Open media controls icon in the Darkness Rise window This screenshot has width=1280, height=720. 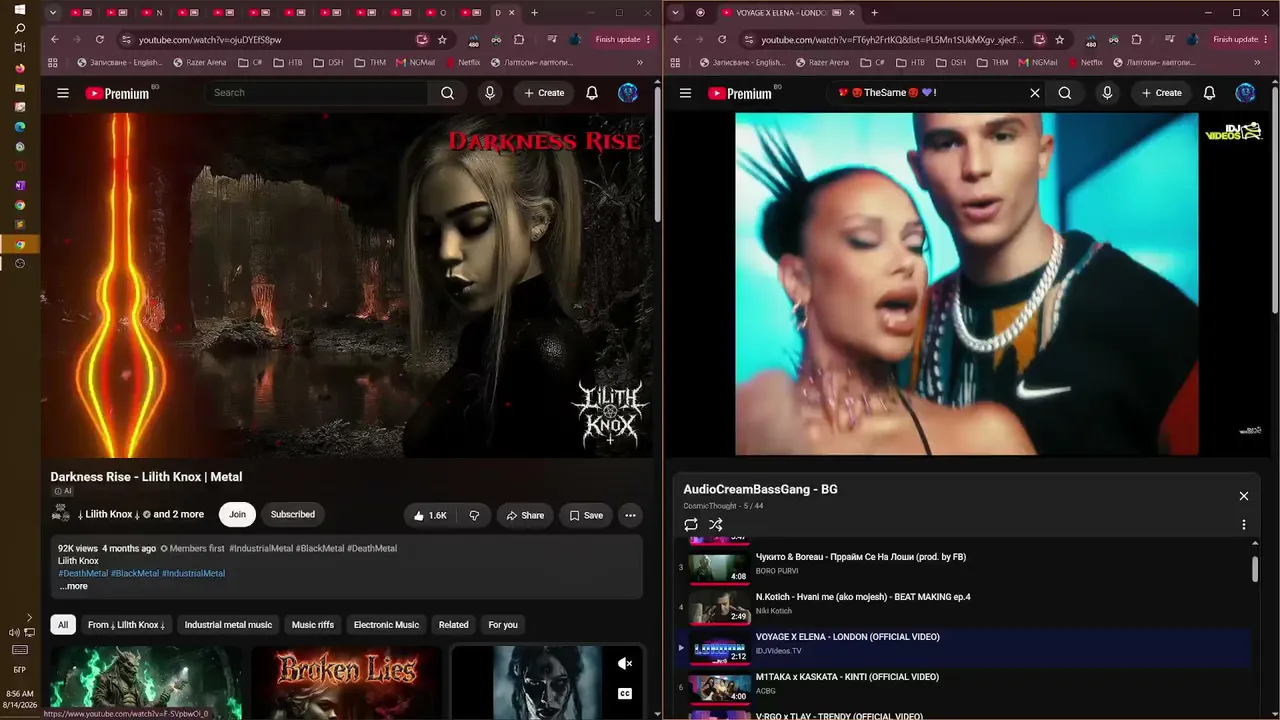click(x=552, y=40)
